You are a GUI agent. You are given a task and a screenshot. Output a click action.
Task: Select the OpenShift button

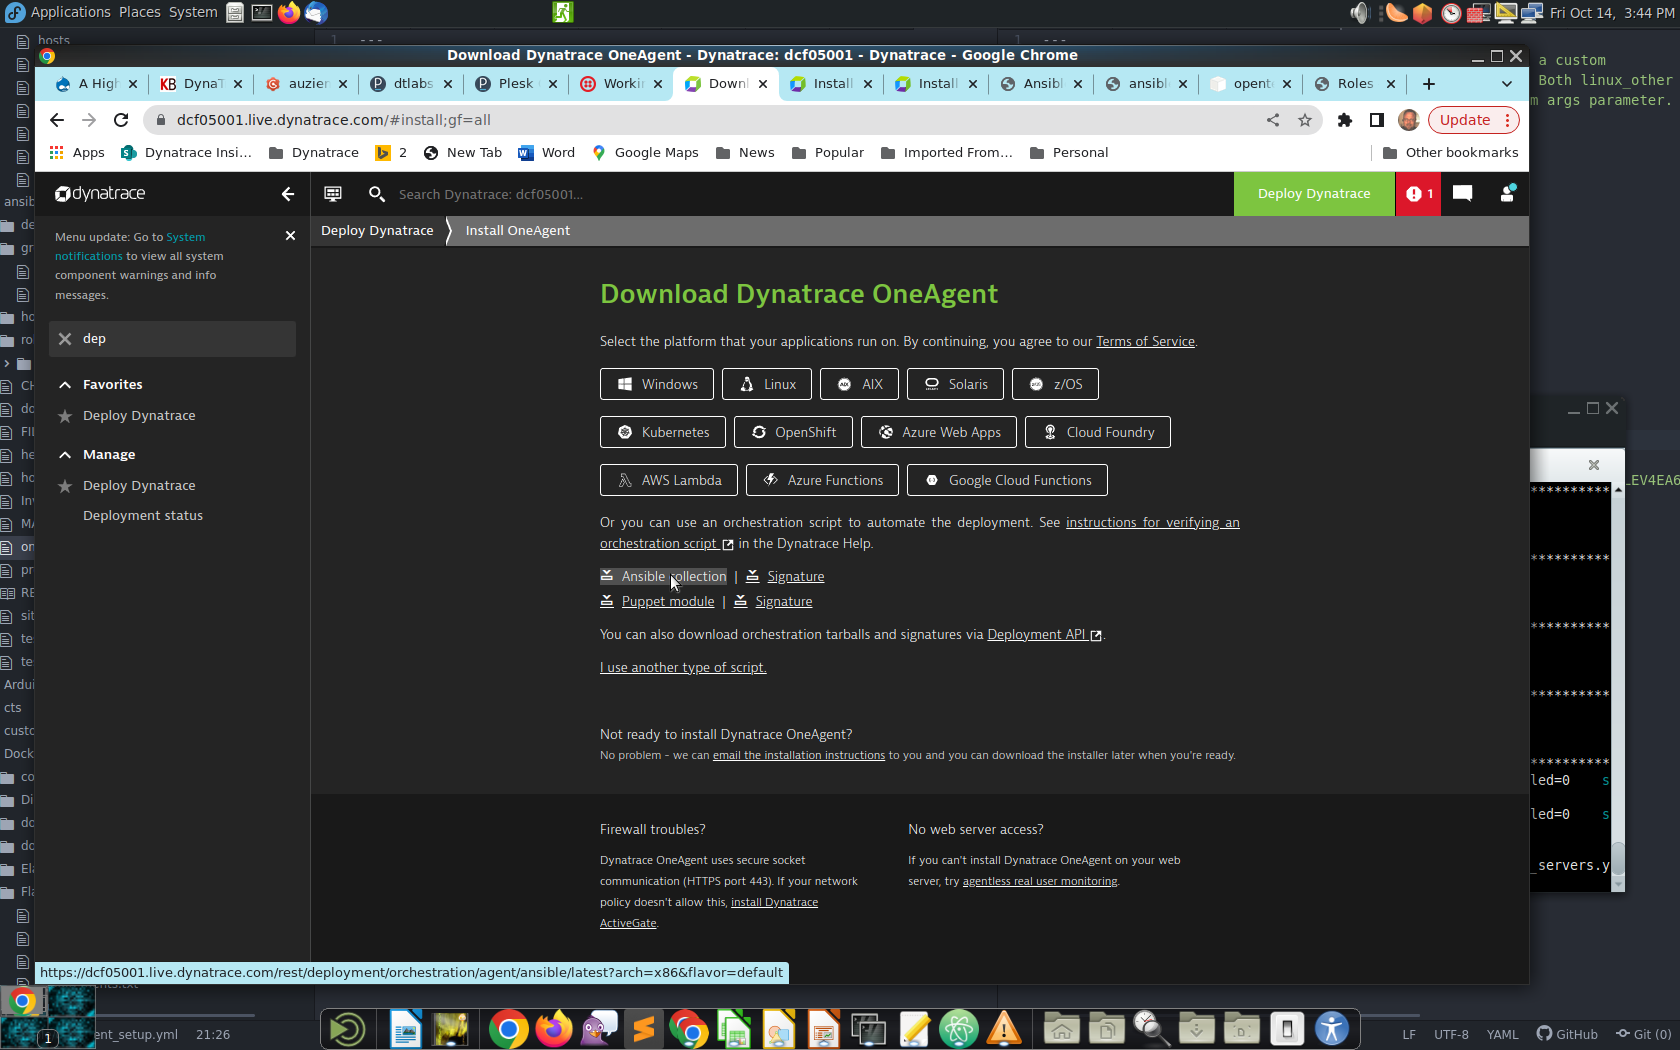pos(793,432)
